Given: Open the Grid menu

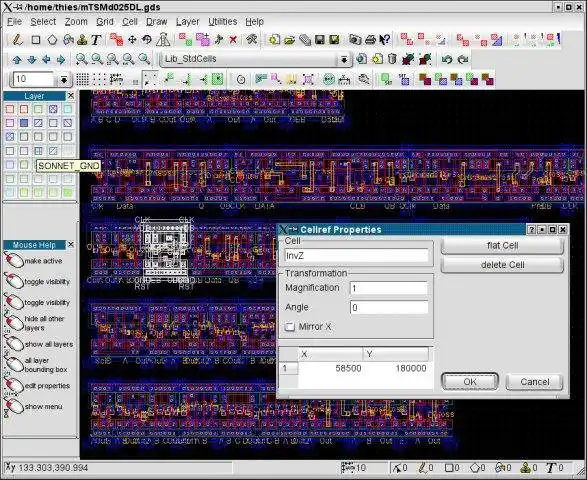Looking at the screenshot, I should click(x=105, y=22).
